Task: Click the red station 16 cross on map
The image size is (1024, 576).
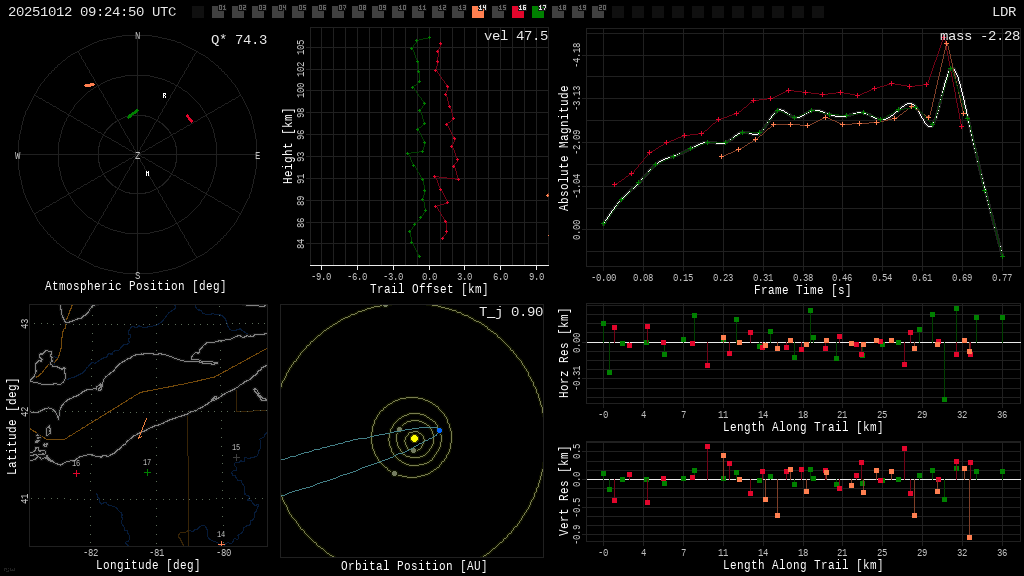Action: (x=76, y=473)
